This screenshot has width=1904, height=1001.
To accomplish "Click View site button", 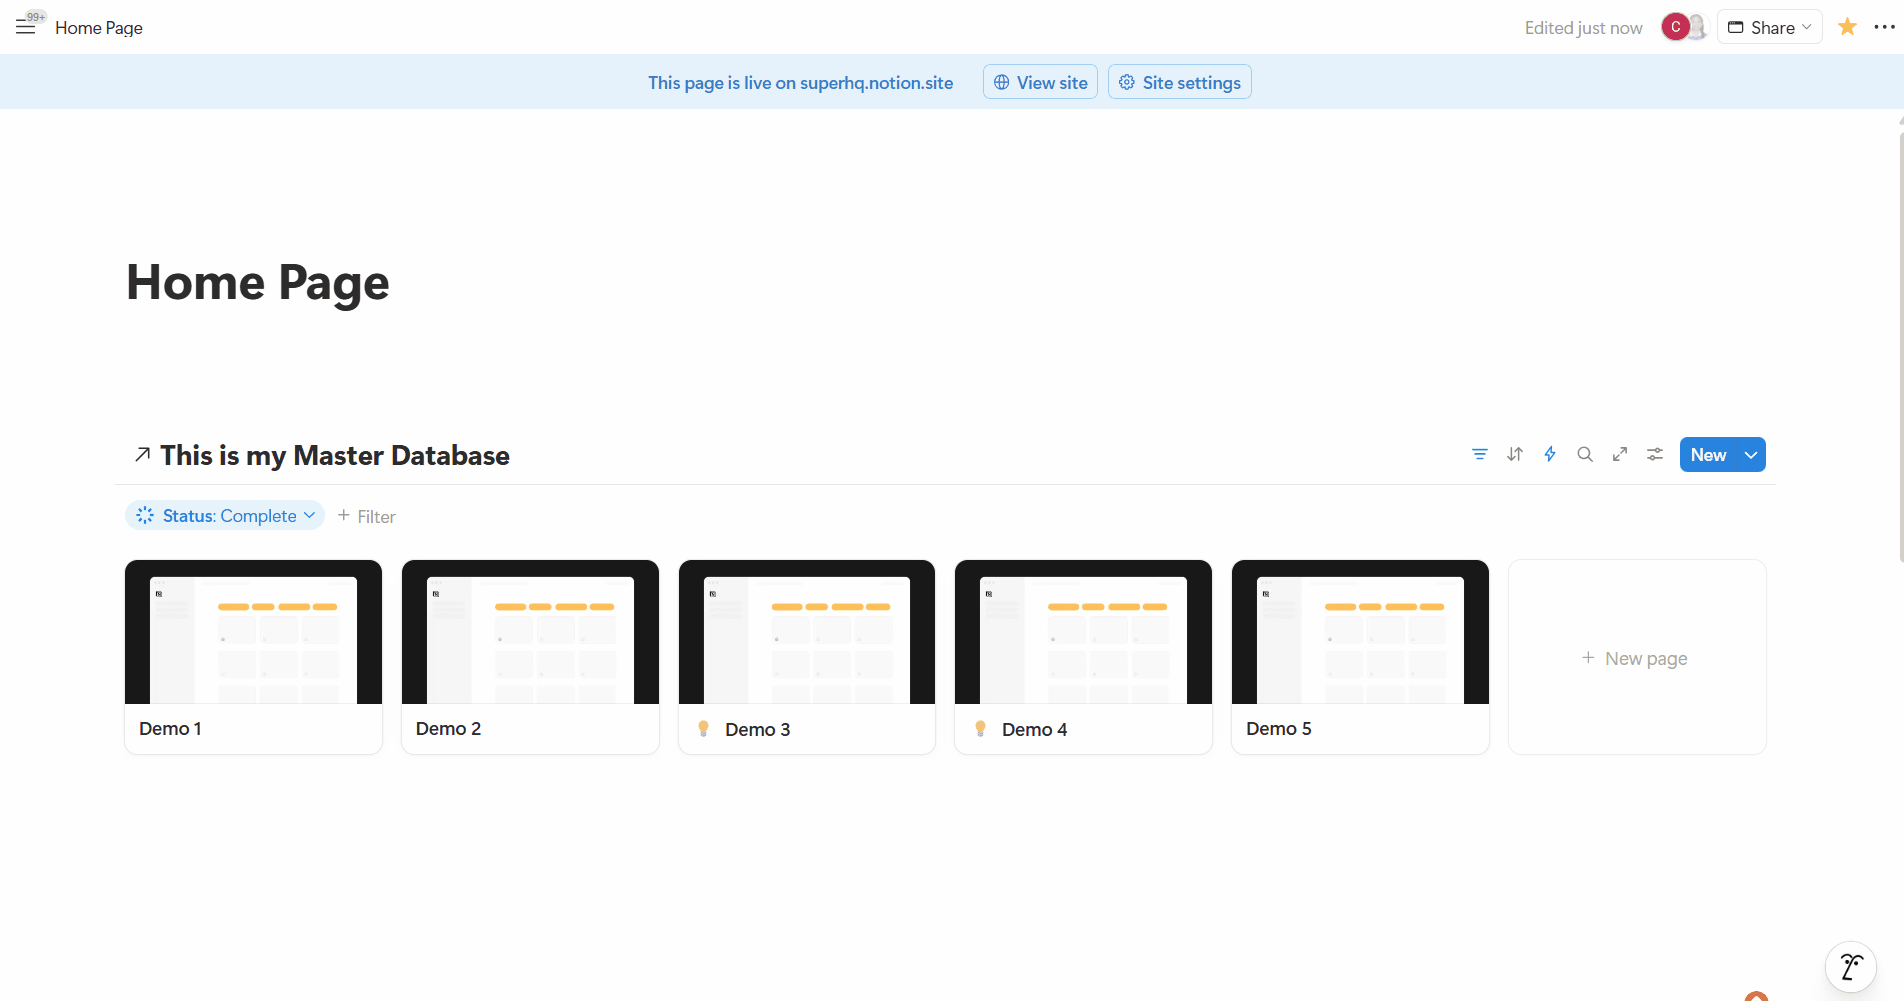I will [x=1040, y=82].
